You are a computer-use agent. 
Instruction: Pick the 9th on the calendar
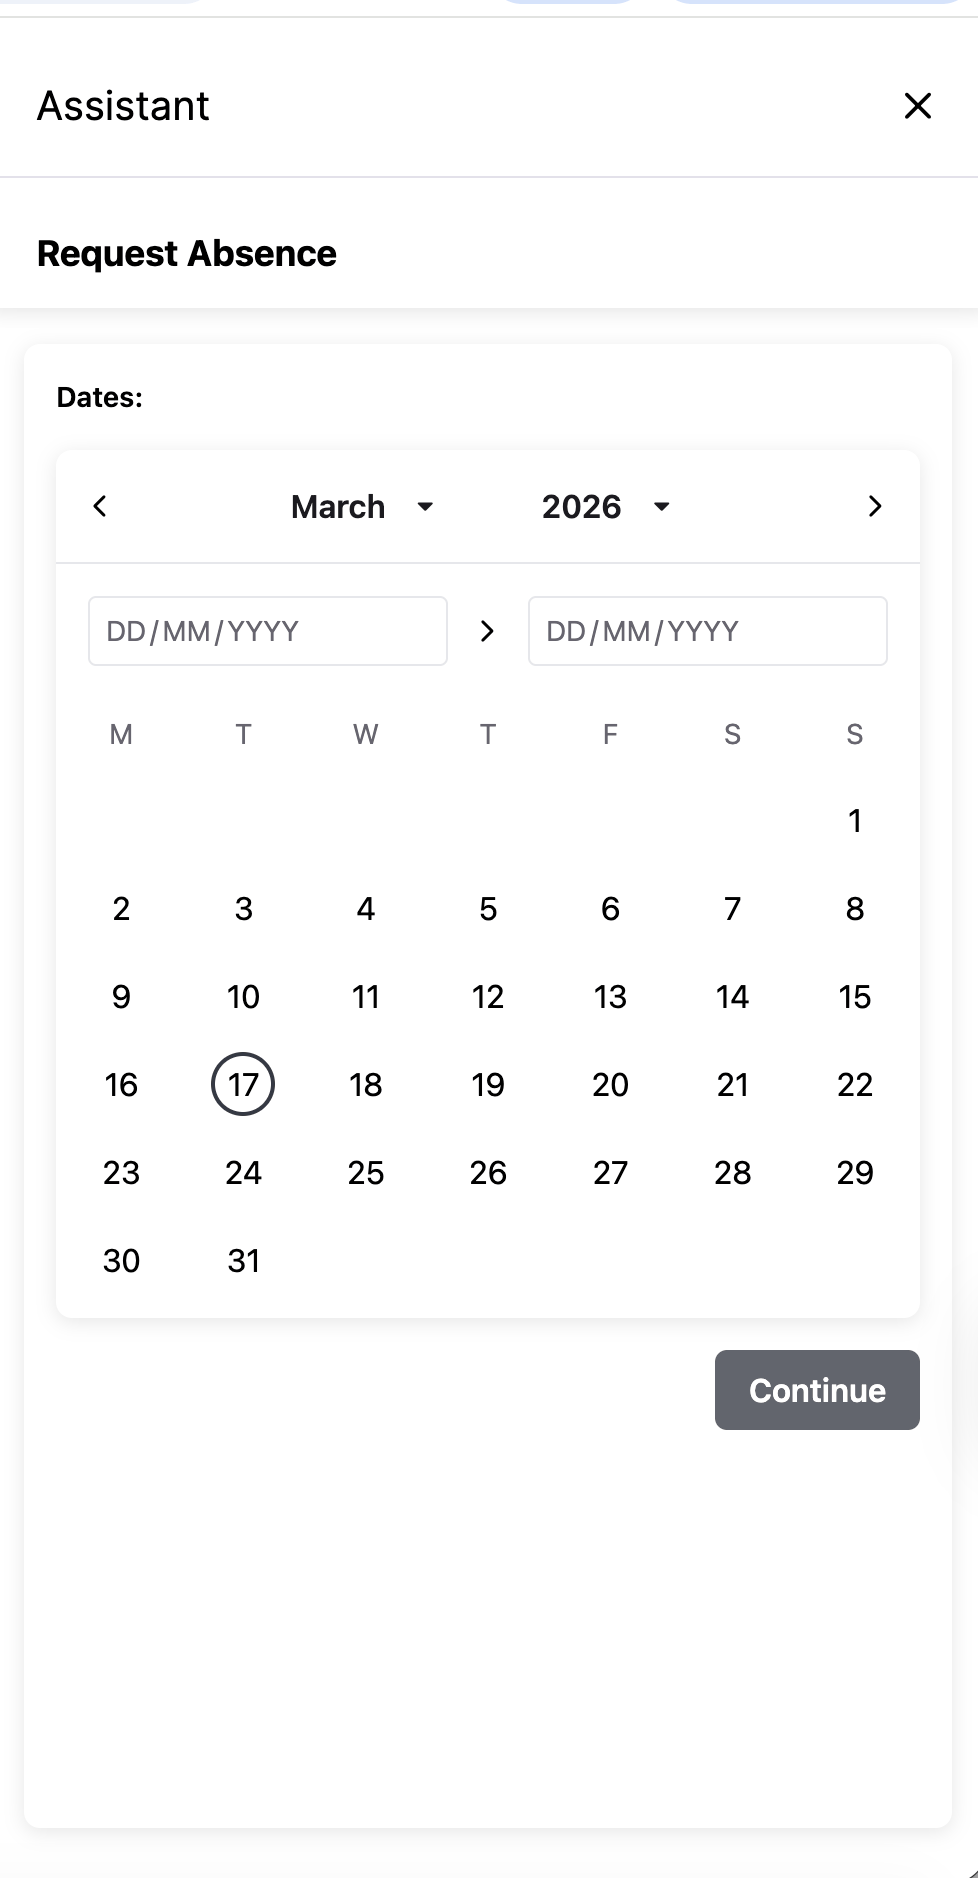click(x=121, y=996)
